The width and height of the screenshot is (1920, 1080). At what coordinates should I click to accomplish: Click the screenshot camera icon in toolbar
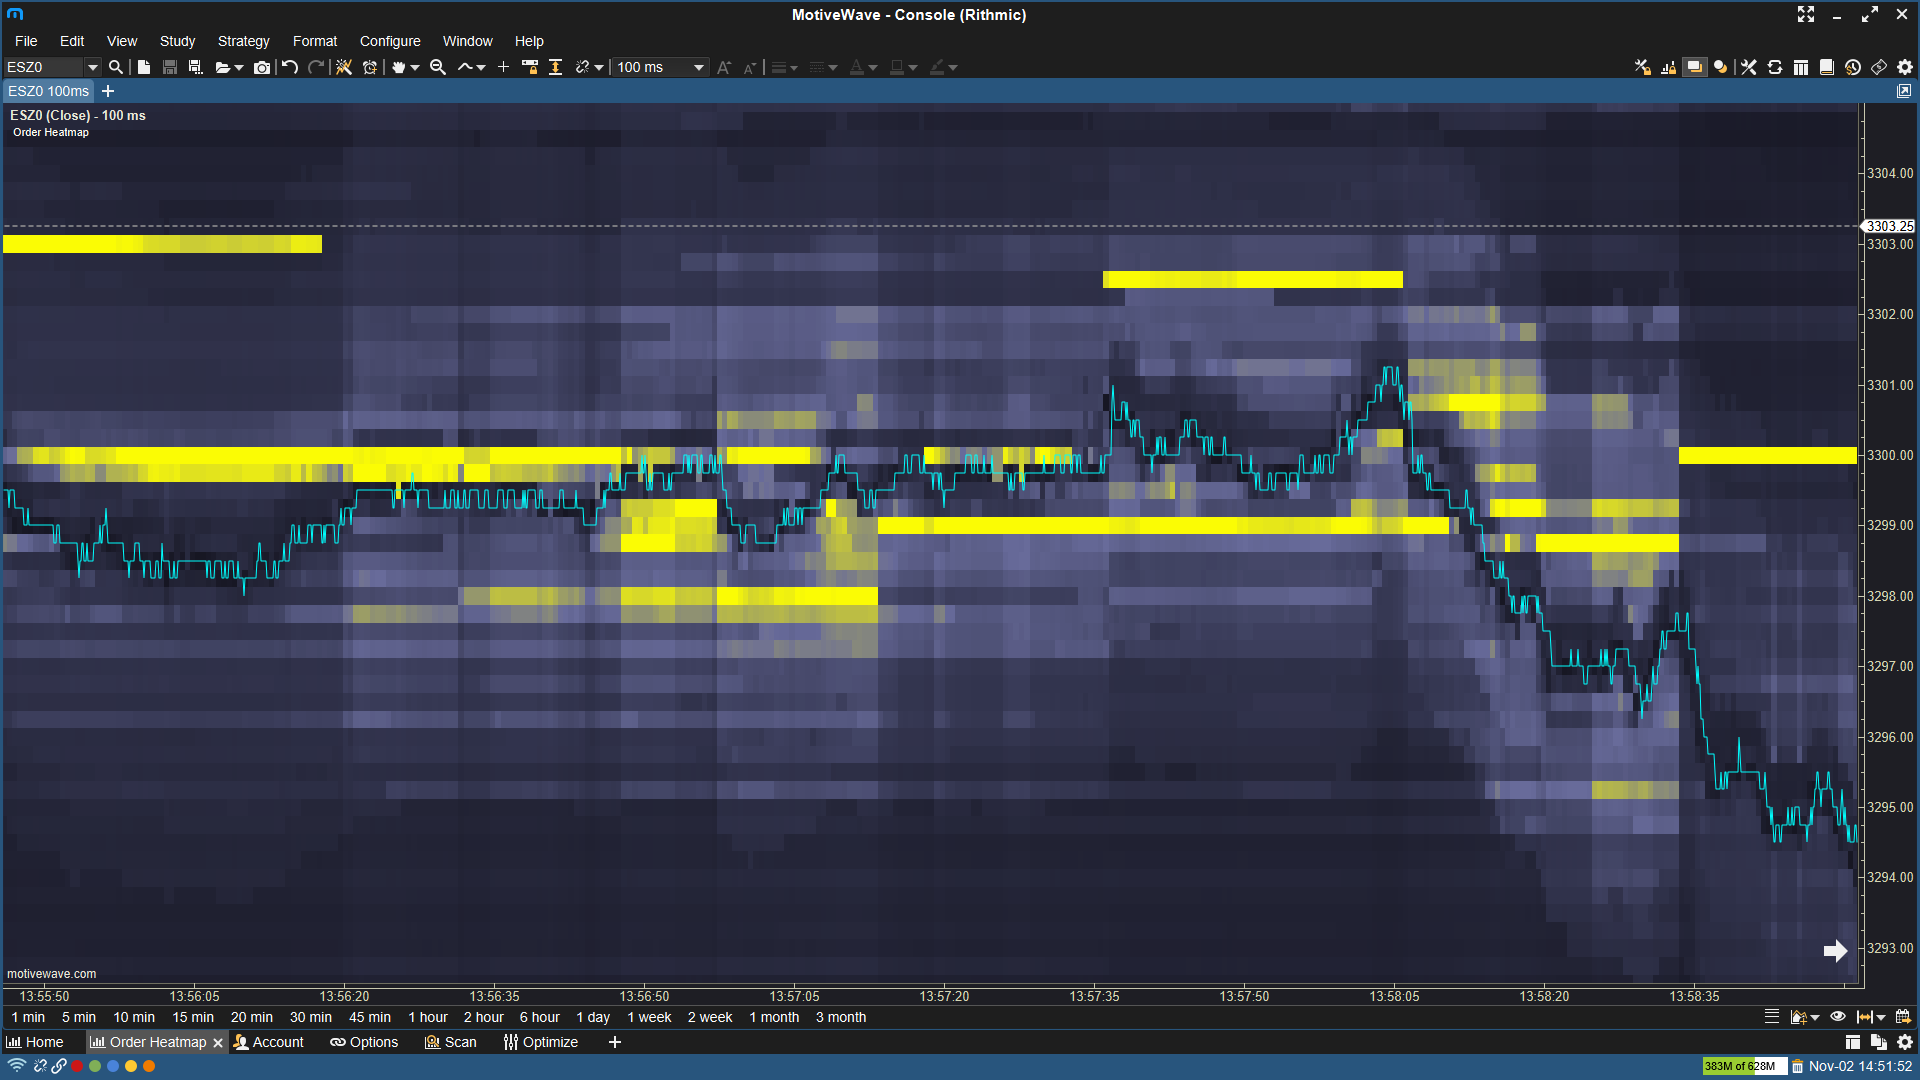point(262,67)
